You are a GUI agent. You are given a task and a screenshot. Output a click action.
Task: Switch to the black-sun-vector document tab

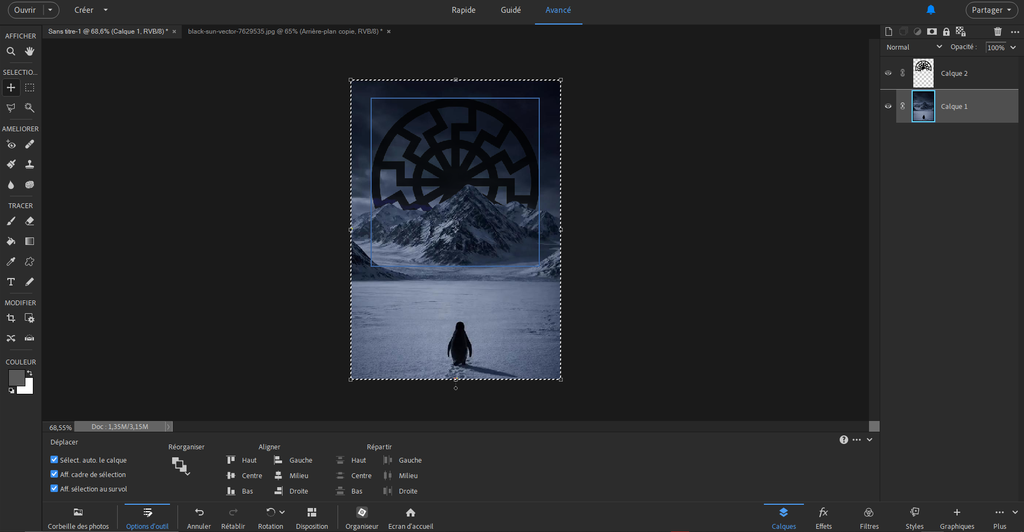pyautogui.click(x=284, y=32)
